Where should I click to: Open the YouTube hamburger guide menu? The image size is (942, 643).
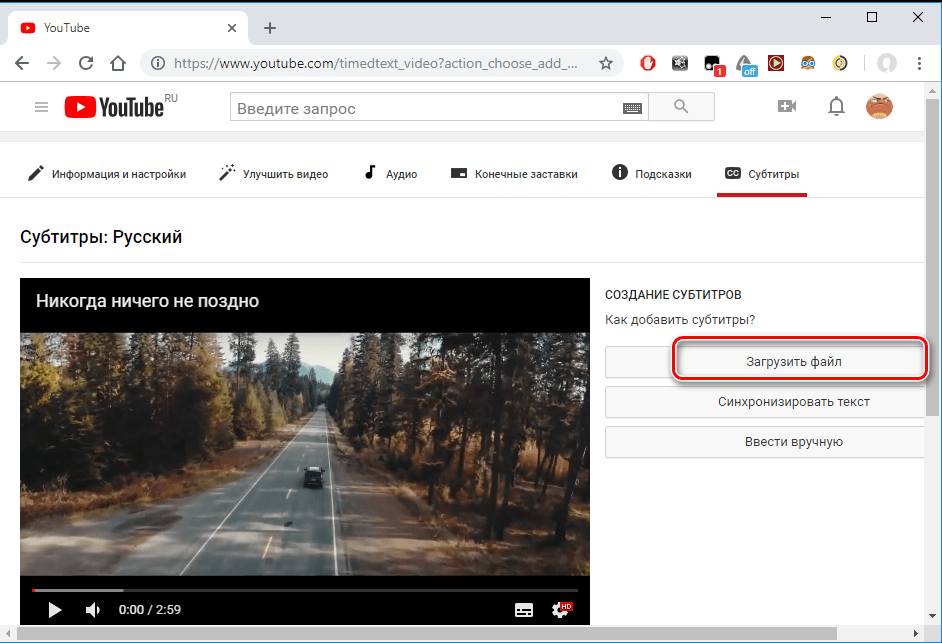(41, 107)
